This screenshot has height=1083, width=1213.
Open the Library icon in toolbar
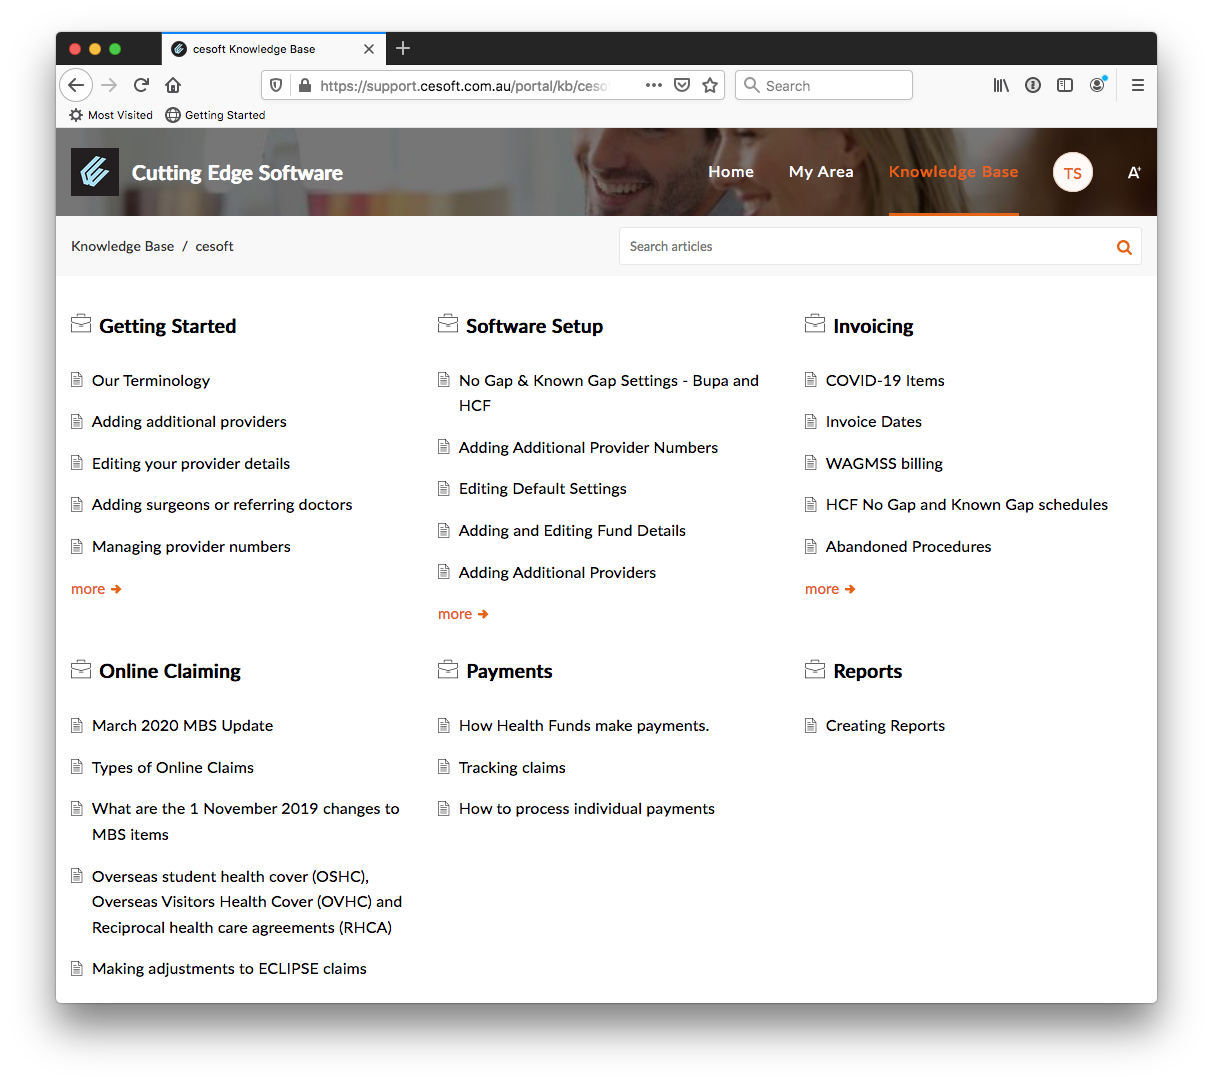click(1001, 85)
